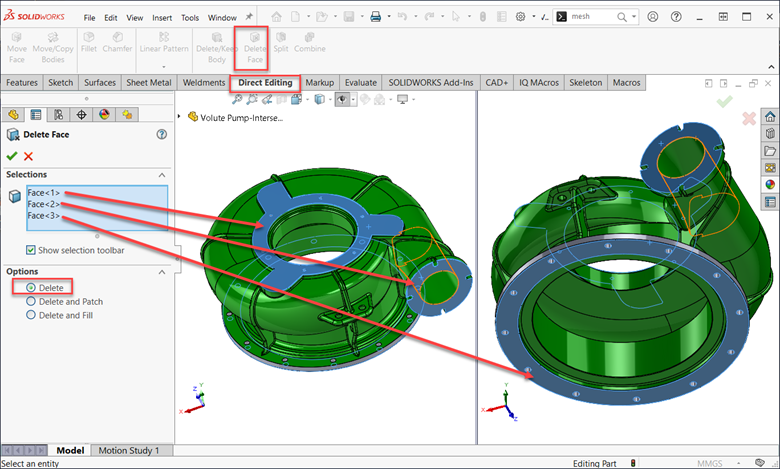Select the Combine tool
The height and width of the screenshot is (469, 780).
click(x=309, y=43)
